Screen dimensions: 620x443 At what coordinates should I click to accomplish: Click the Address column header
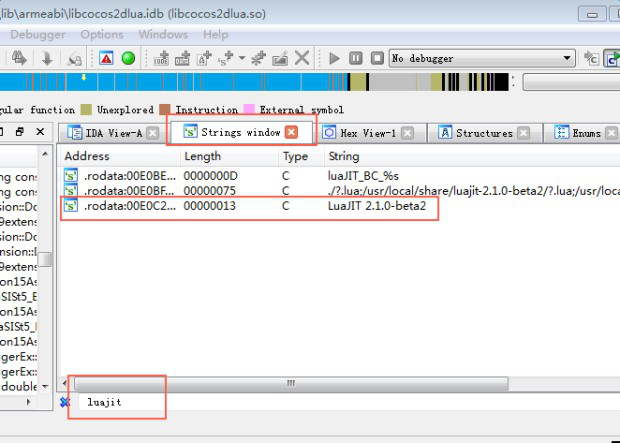[x=120, y=156]
